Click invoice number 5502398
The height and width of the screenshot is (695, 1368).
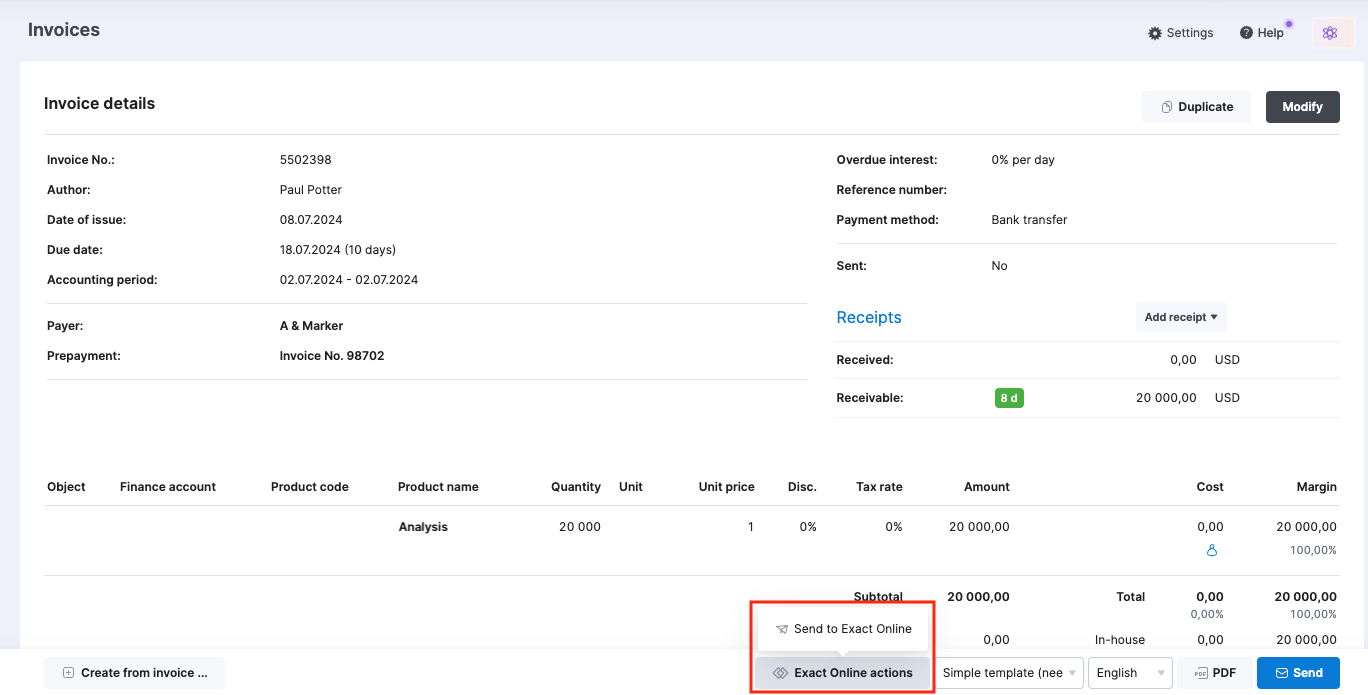[x=306, y=160]
